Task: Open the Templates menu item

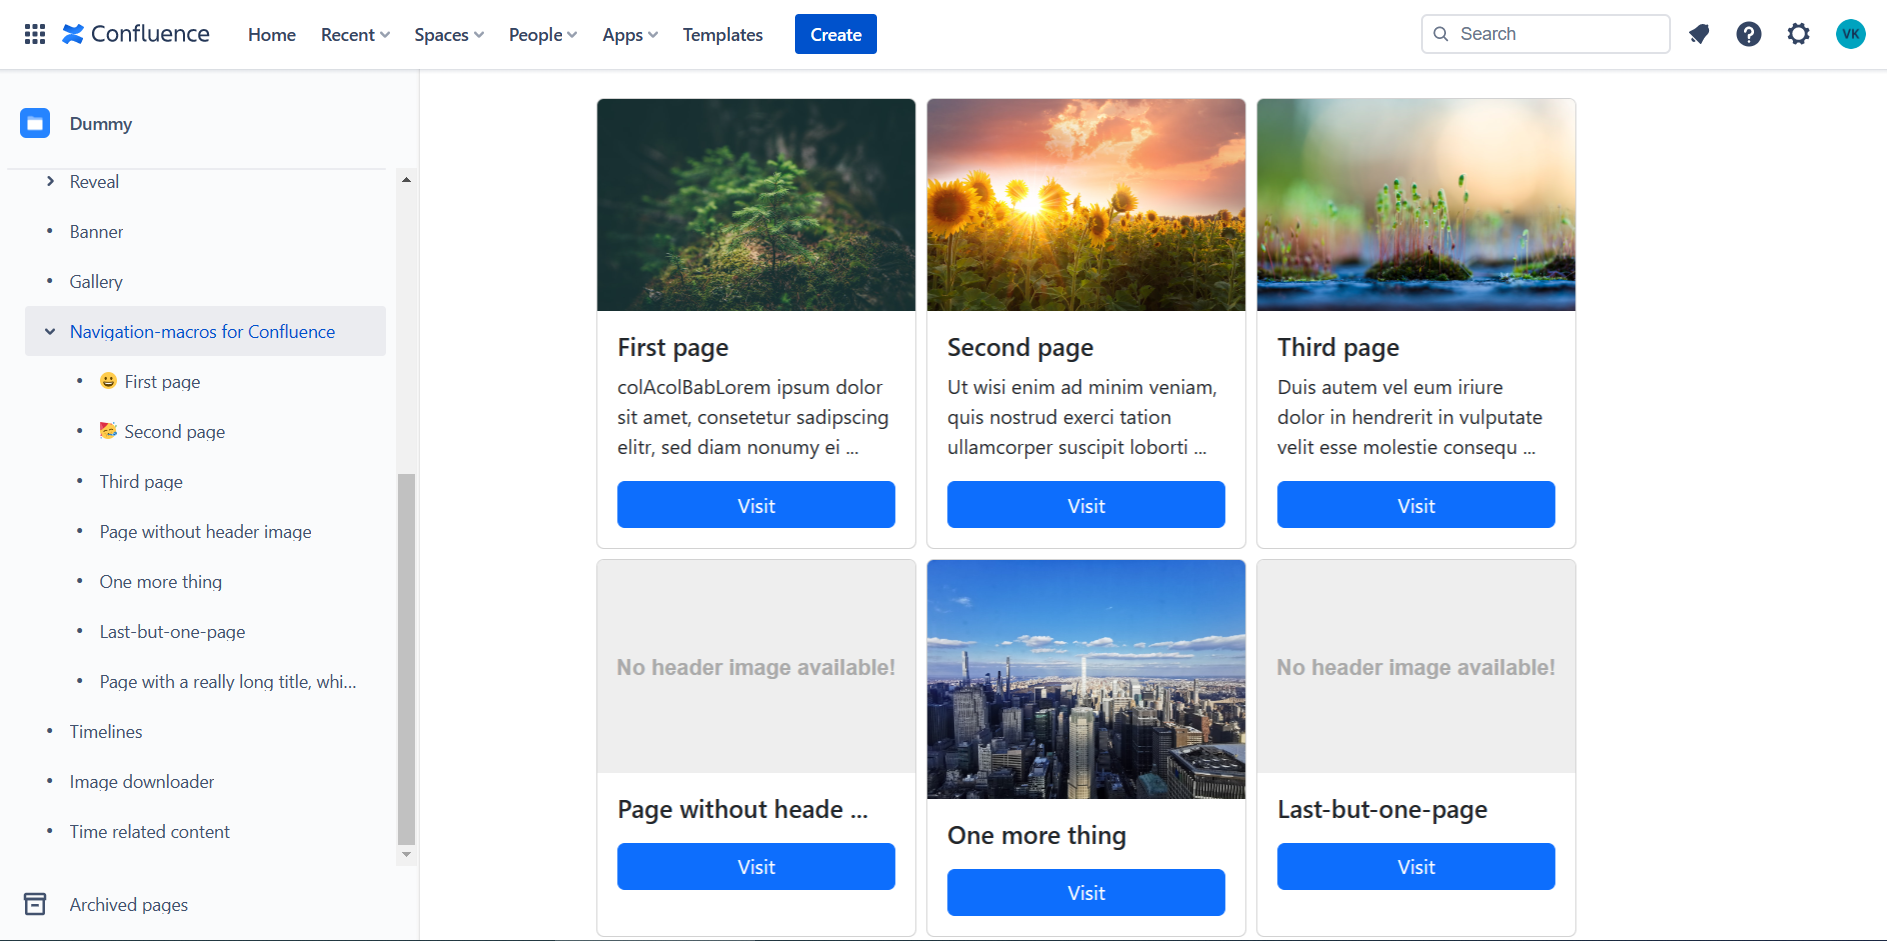Action: 723,34
